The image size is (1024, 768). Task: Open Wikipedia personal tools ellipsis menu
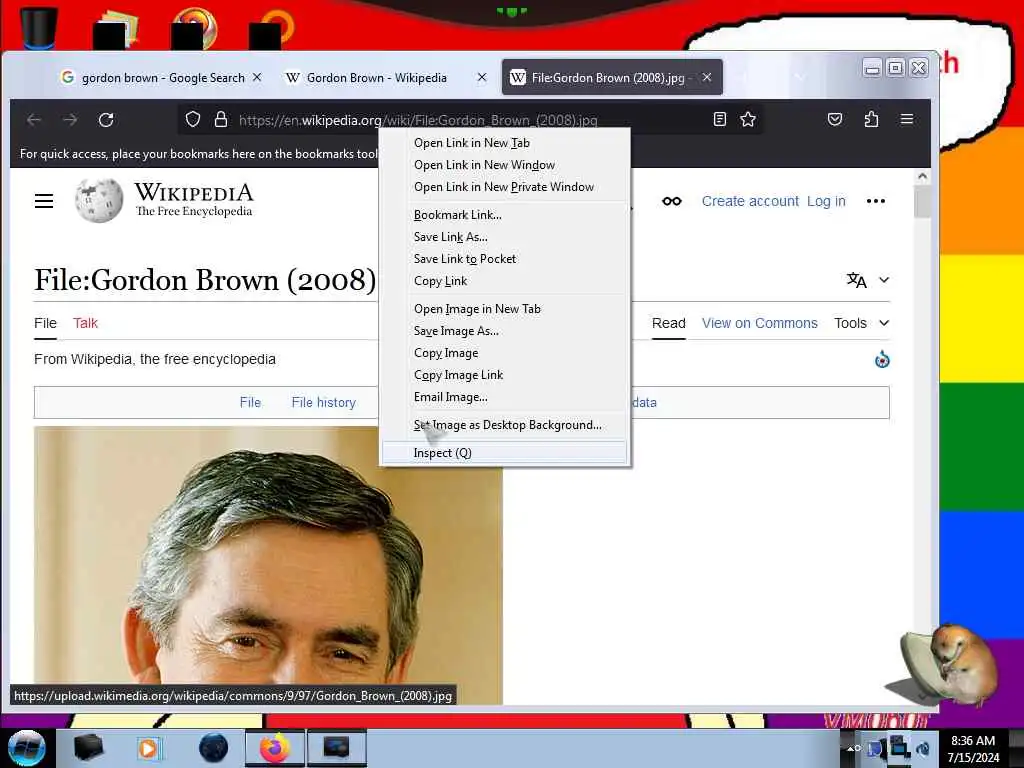click(x=876, y=200)
